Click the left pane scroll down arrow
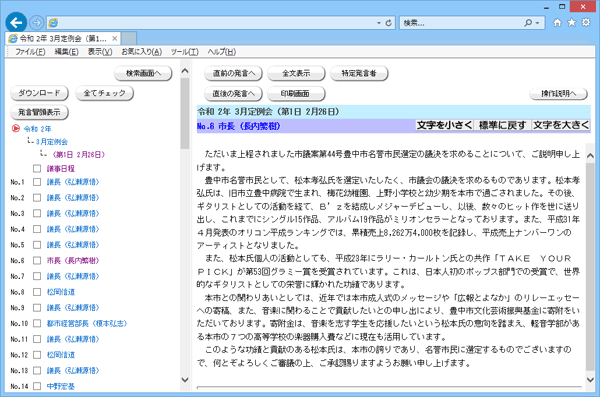The width and height of the screenshot is (600, 397). pos(185,379)
